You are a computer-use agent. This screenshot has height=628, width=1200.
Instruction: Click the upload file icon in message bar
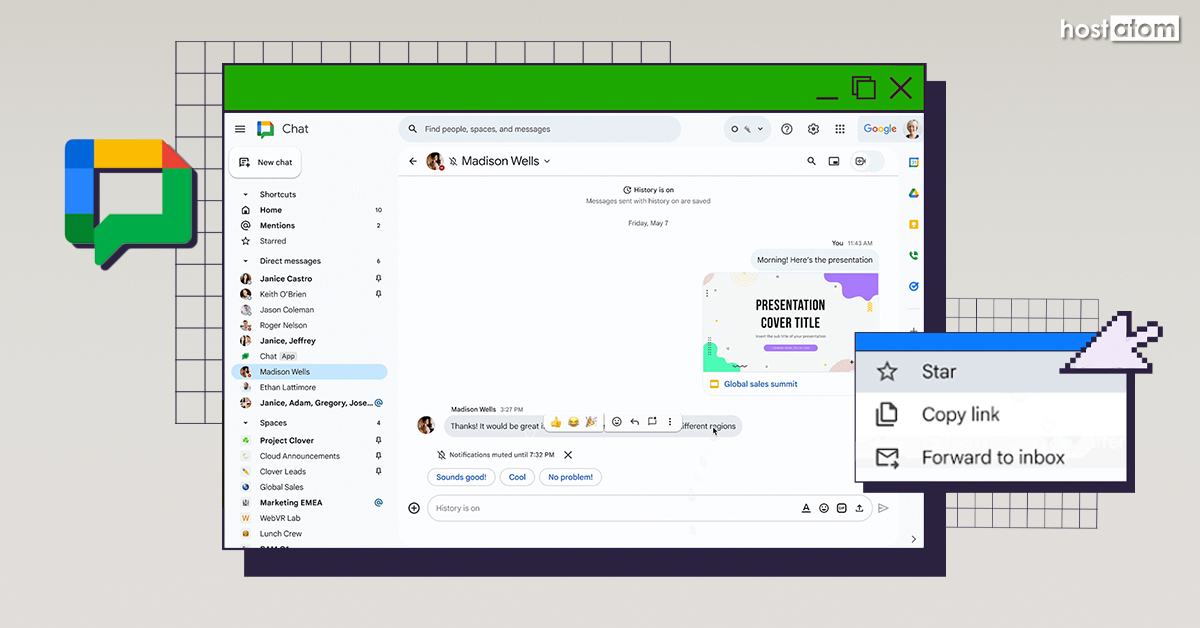859,508
